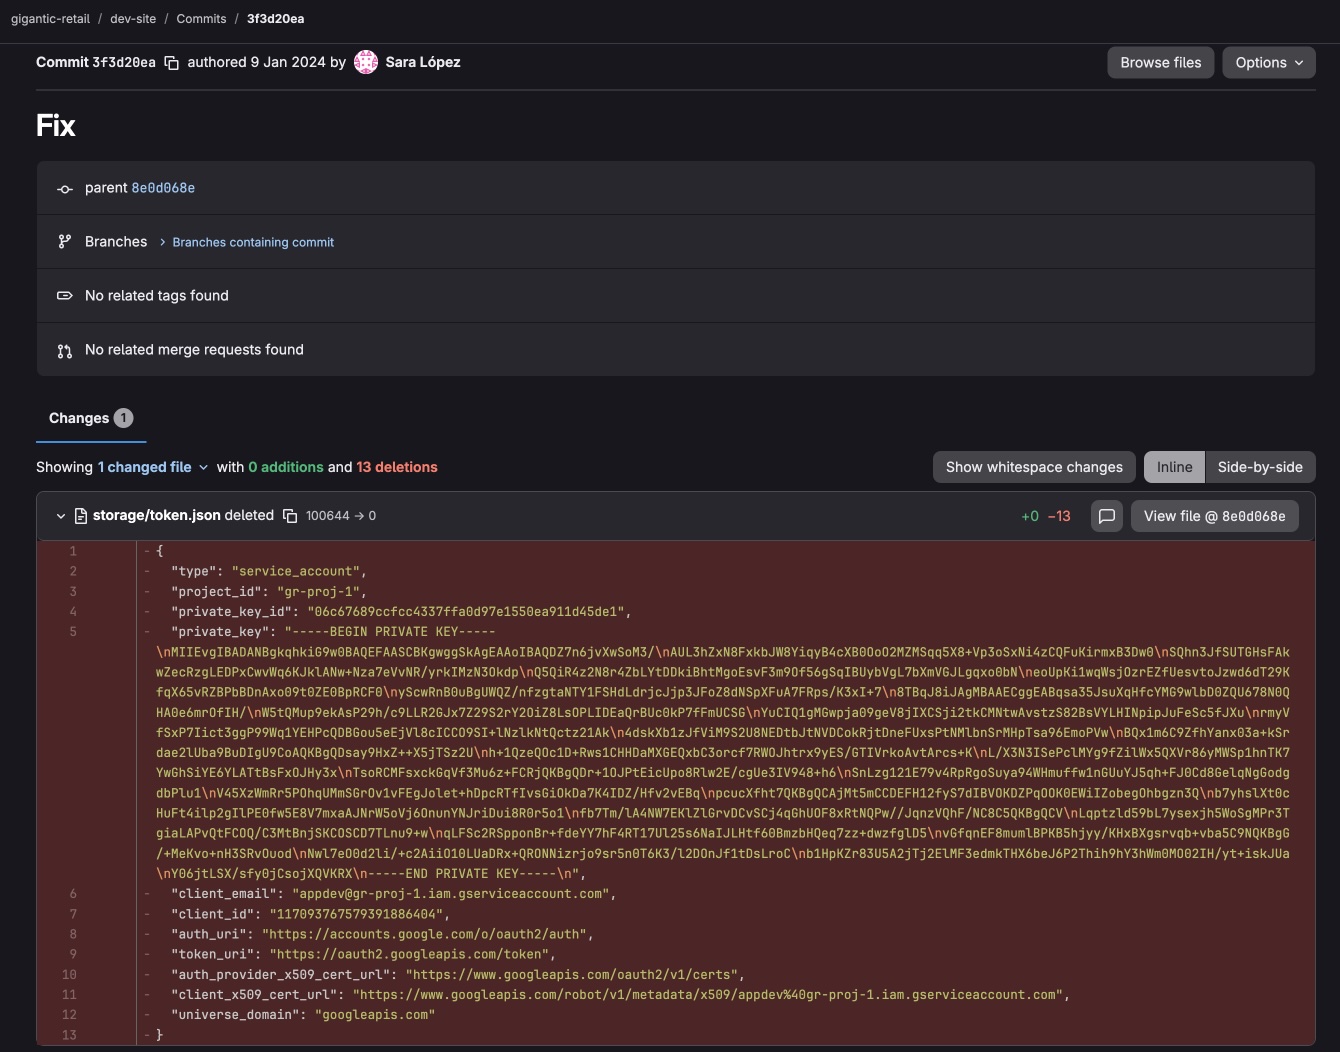The height and width of the screenshot is (1052, 1340).
Task: Switch to Side-by-side diff view
Action: coord(1260,466)
